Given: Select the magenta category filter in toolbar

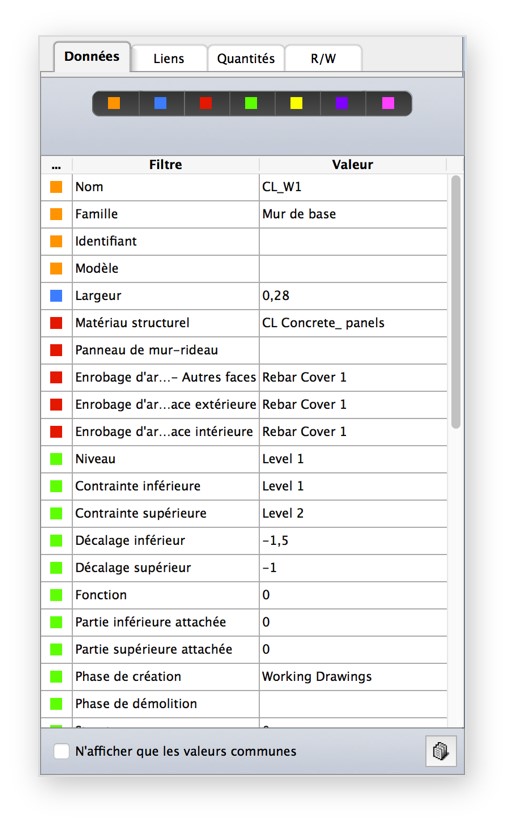Looking at the screenshot, I should [388, 103].
